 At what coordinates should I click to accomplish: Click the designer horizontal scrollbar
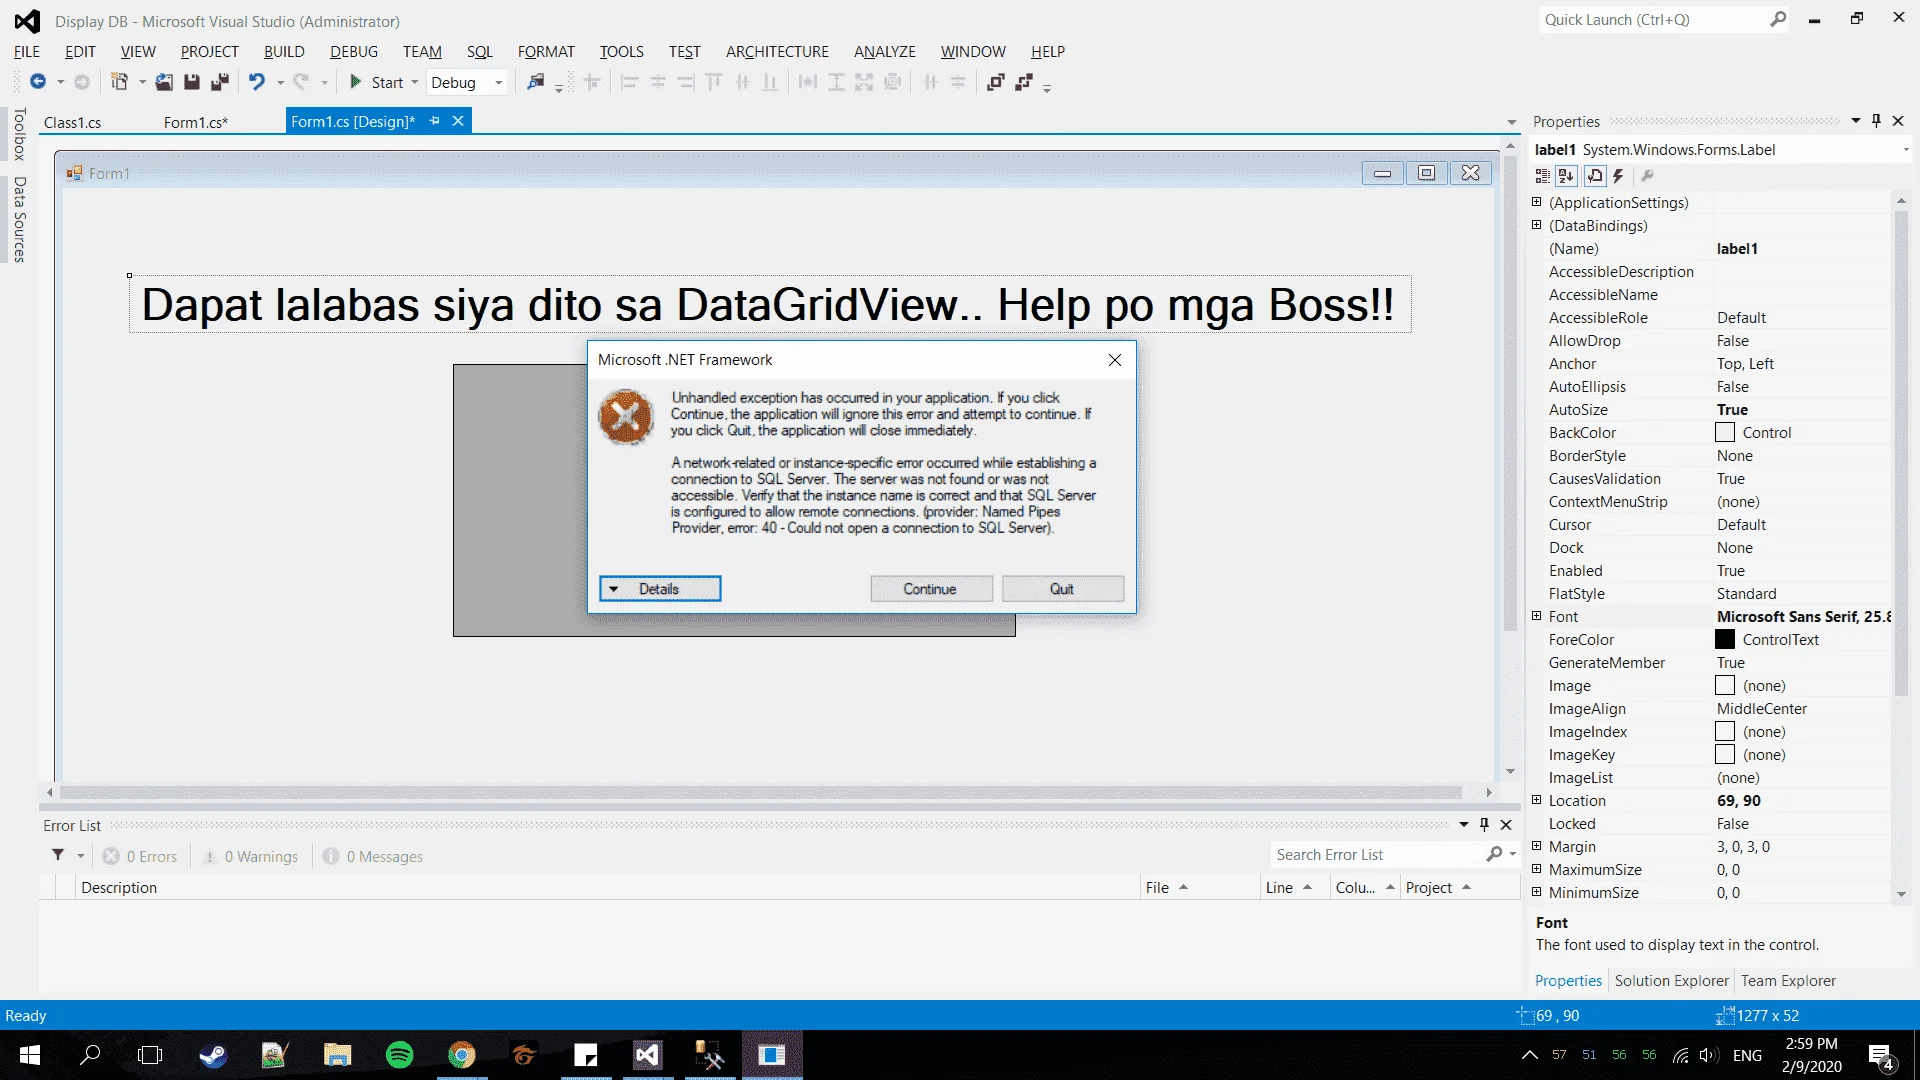point(761,792)
